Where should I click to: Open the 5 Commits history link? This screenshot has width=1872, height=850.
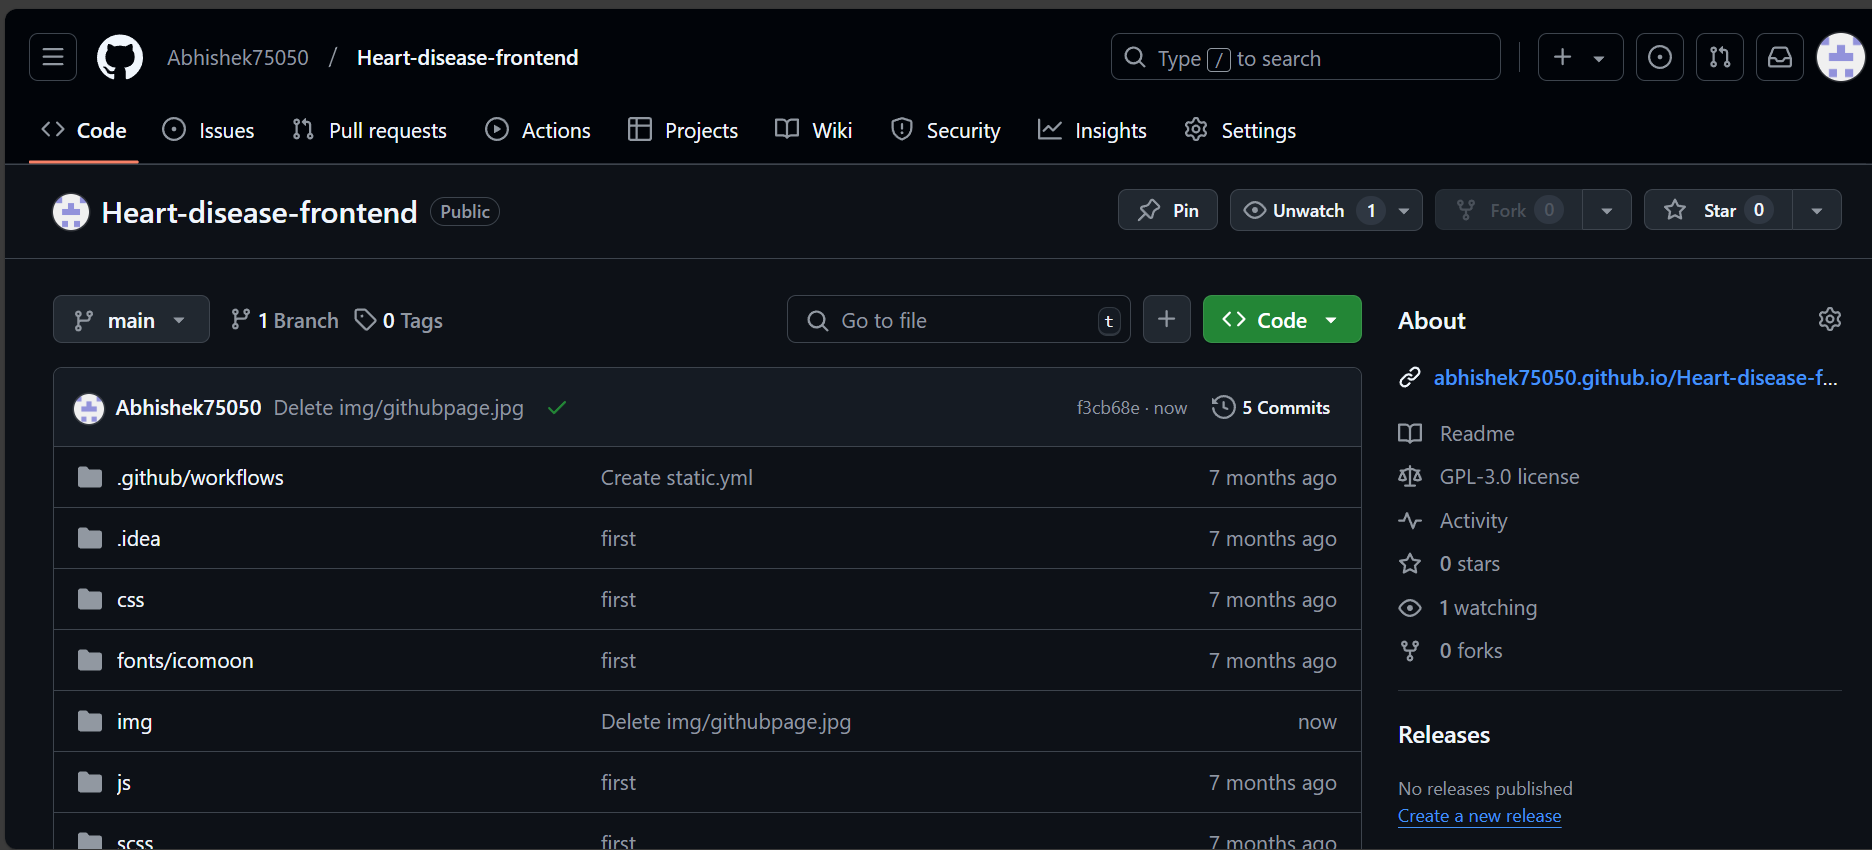[1271, 407]
